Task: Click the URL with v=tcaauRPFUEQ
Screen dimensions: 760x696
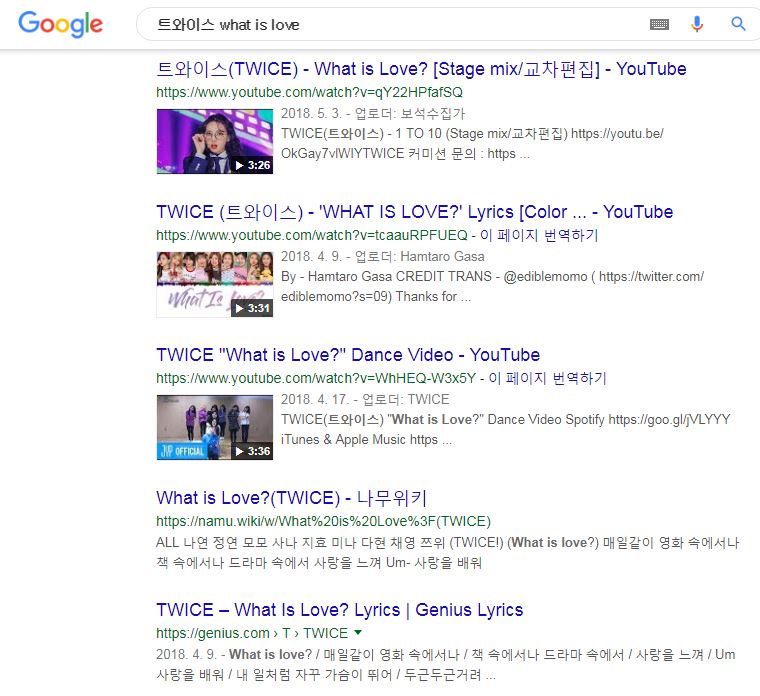Action: [x=312, y=235]
